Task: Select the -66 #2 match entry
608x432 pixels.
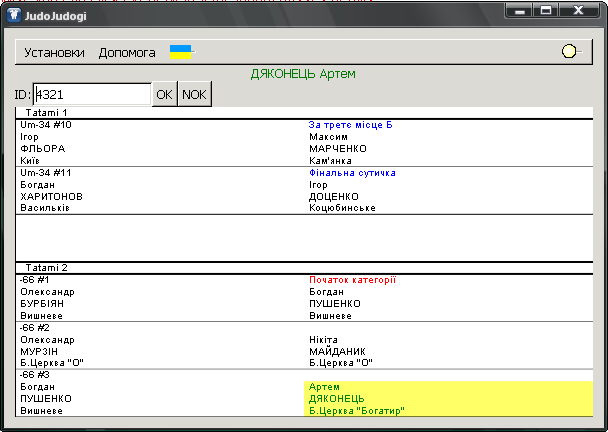Action: pyautogui.click(x=36, y=327)
